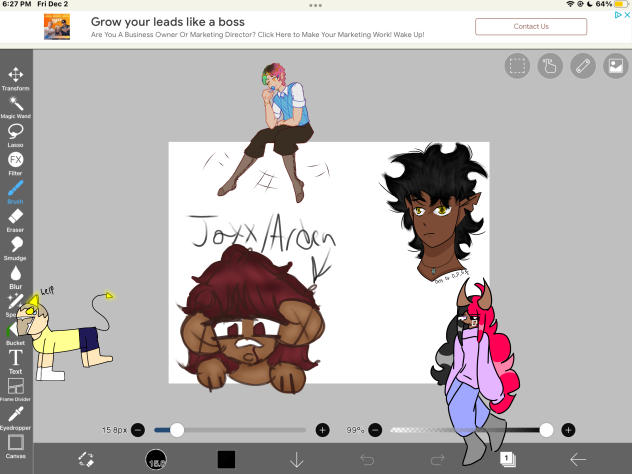Decrease opacity with minus button
Image resolution: width=632 pixels, height=474 pixels.
[375, 430]
